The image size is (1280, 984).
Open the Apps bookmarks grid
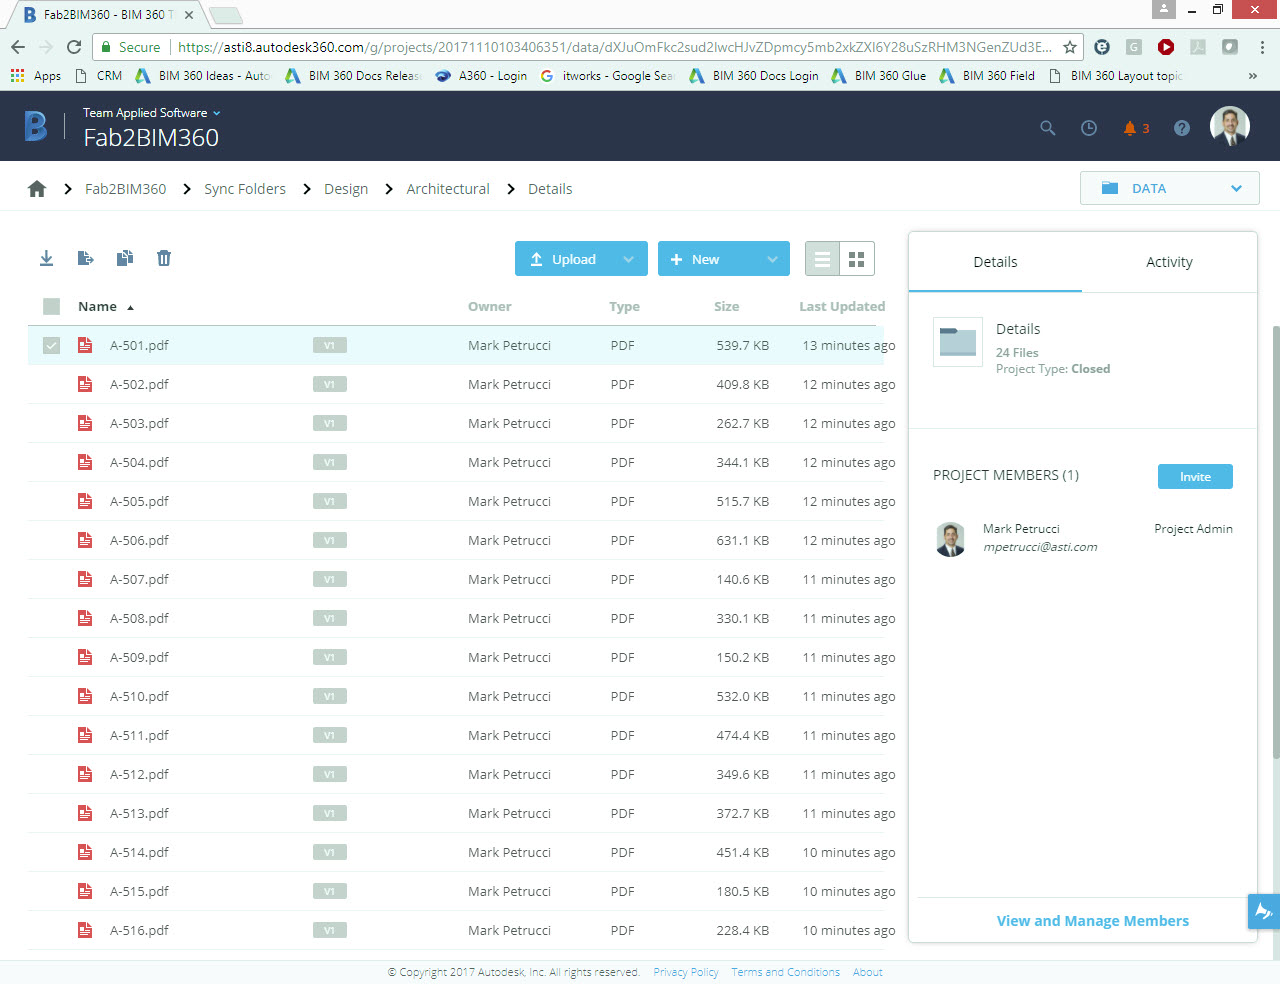coord(35,76)
